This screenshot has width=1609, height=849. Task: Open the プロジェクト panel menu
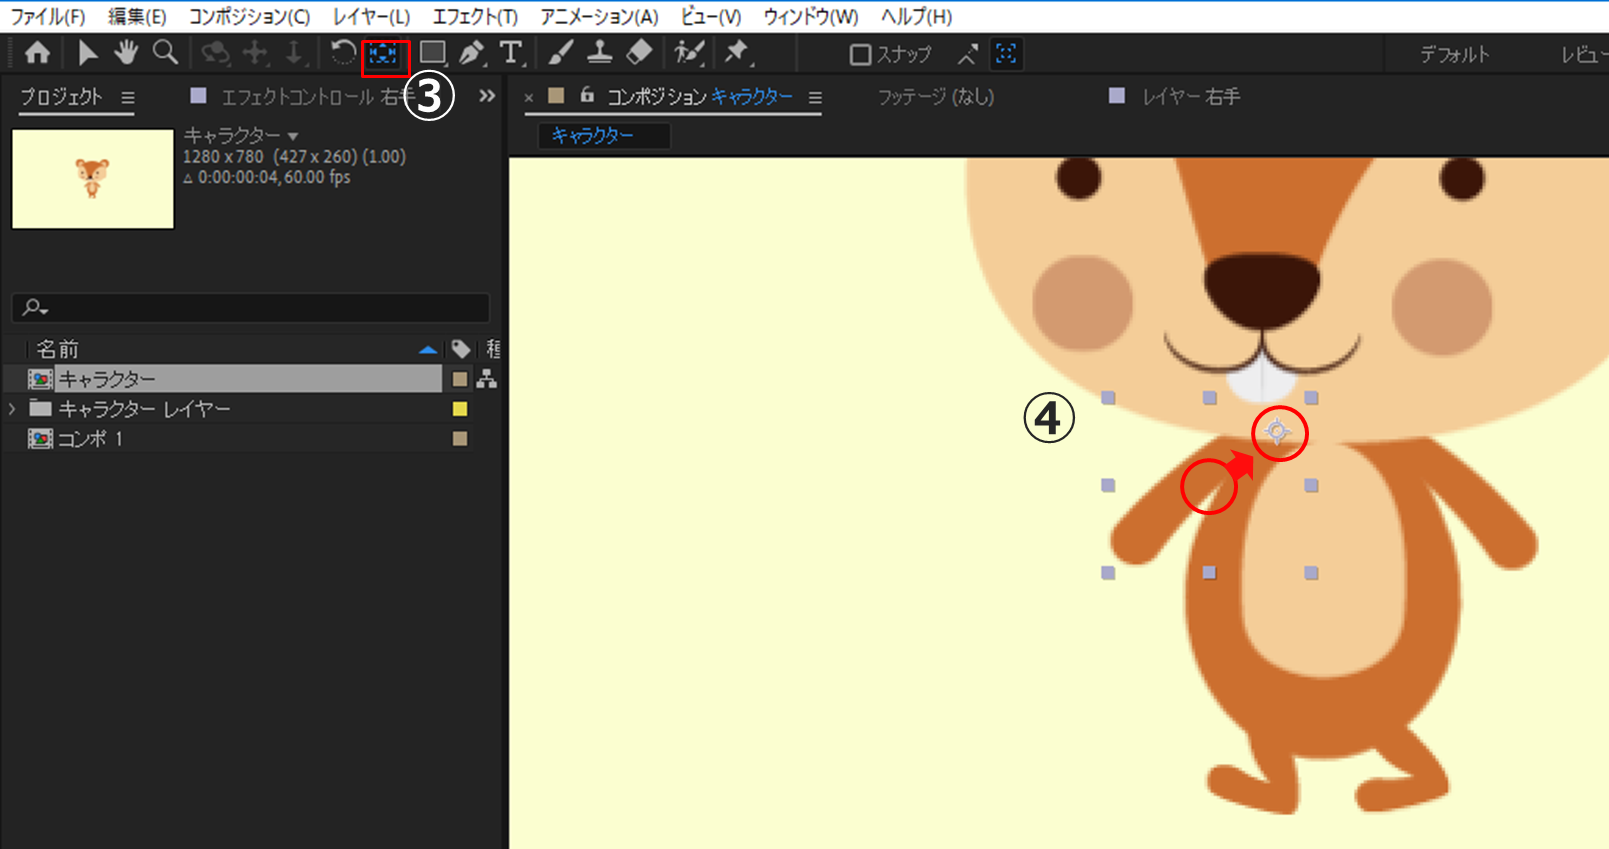(x=128, y=98)
